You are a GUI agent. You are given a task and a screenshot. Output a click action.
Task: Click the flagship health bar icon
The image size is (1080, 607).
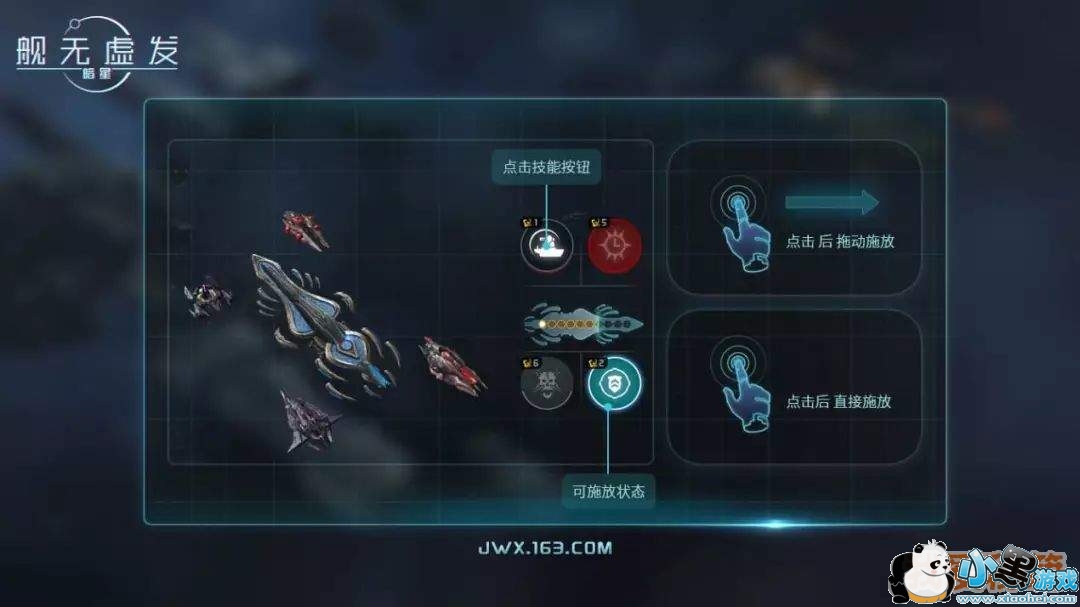[583, 323]
